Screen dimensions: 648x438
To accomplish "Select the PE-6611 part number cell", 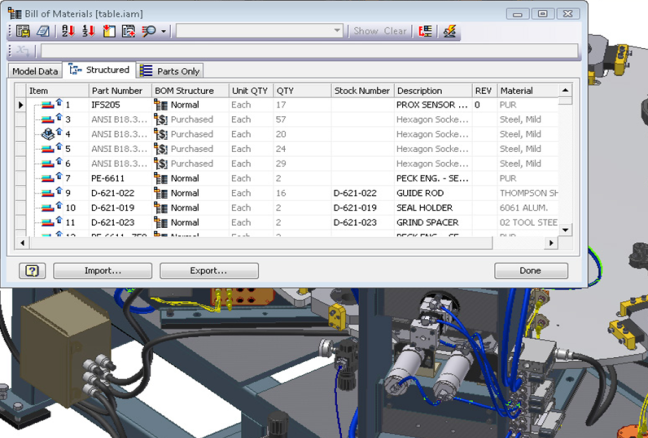I will (x=120, y=179).
